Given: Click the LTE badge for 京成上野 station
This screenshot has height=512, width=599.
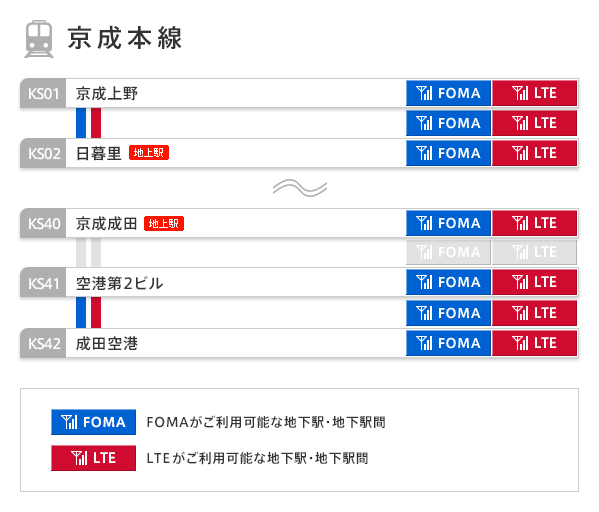Looking at the screenshot, I should pos(534,93).
